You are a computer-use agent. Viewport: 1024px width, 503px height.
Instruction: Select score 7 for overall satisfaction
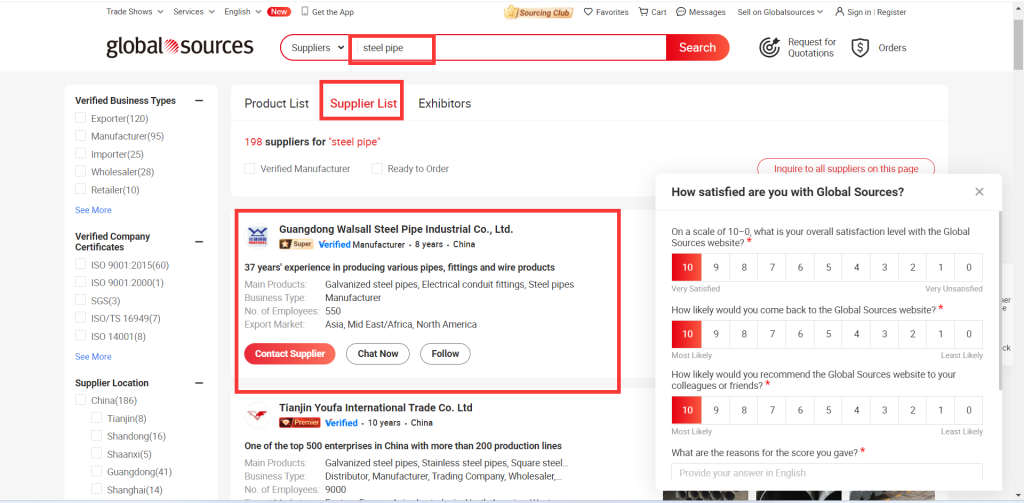pyautogui.click(x=772, y=268)
